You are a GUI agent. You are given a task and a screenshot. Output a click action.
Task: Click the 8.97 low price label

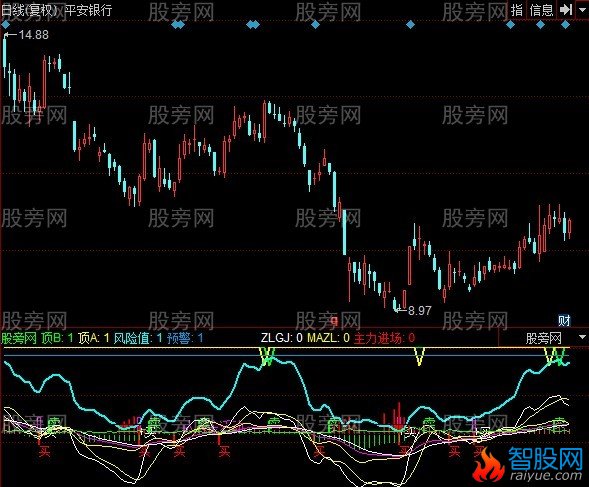(x=420, y=310)
